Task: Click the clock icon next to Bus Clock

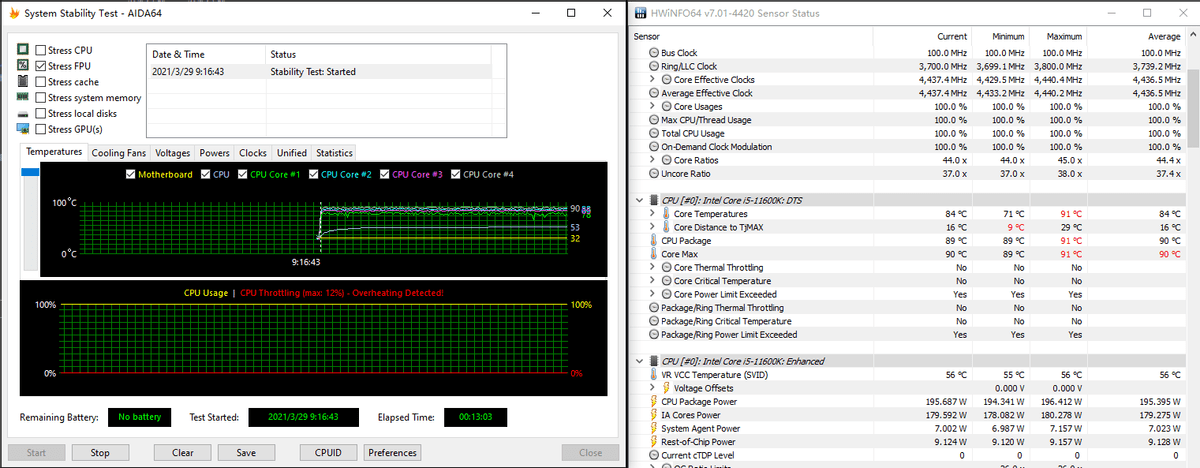Action: 654,52
